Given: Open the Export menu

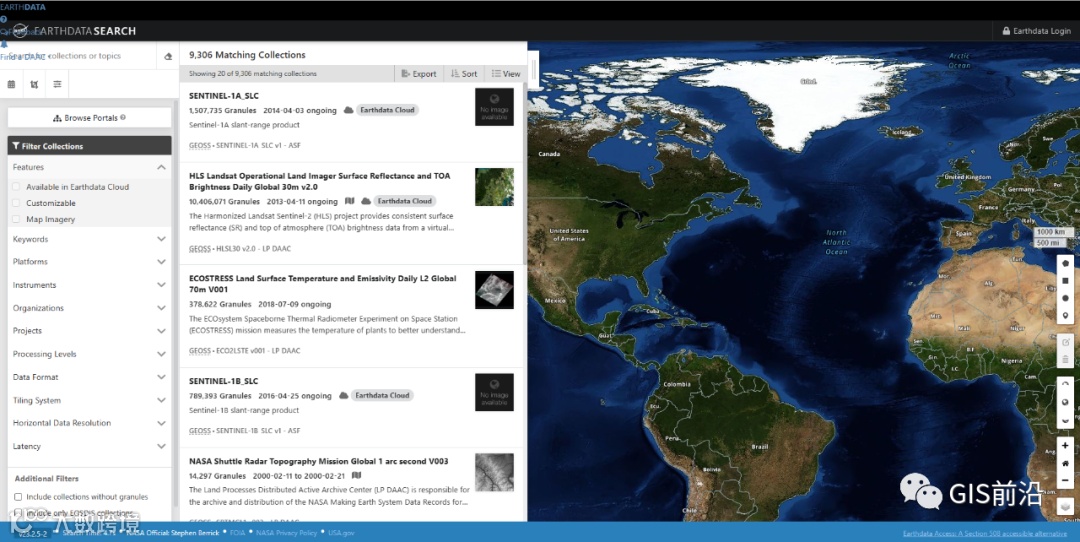Looking at the screenshot, I should pos(419,74).
